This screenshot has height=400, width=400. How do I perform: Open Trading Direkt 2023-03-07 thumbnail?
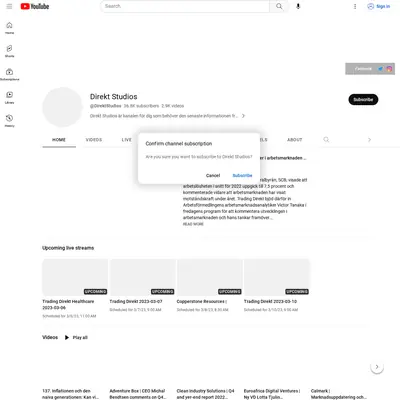142,277
